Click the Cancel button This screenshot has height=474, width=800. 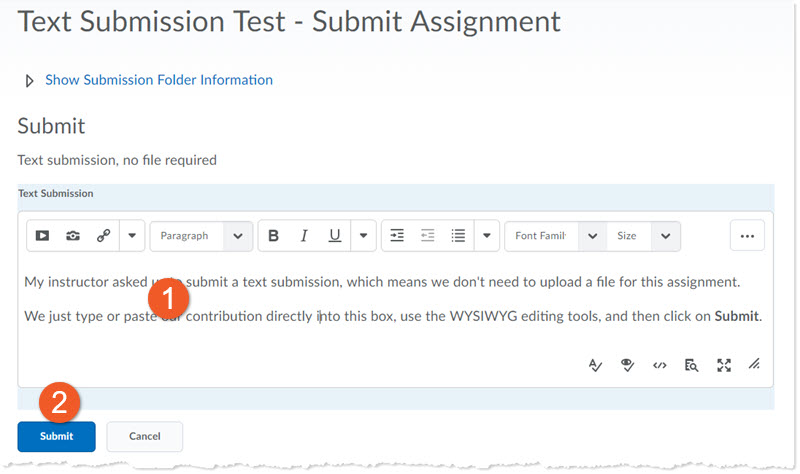click(145, 437)
